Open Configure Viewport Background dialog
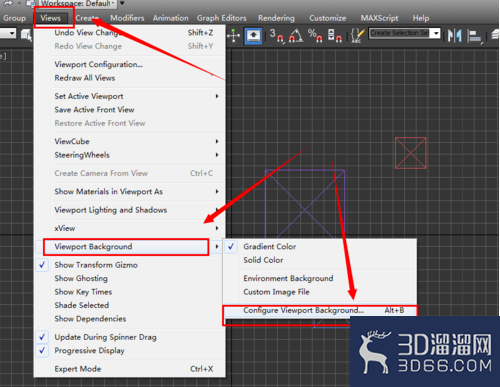The image size is (500, 387). [x=320, y=310]
